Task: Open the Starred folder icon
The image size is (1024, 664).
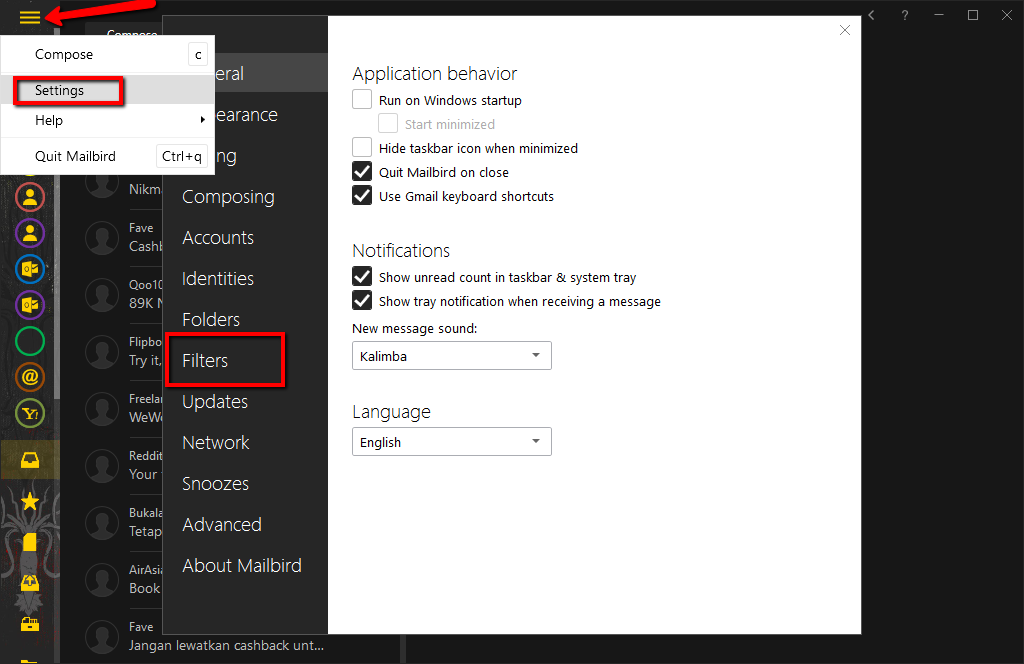Action: point(30,501)
